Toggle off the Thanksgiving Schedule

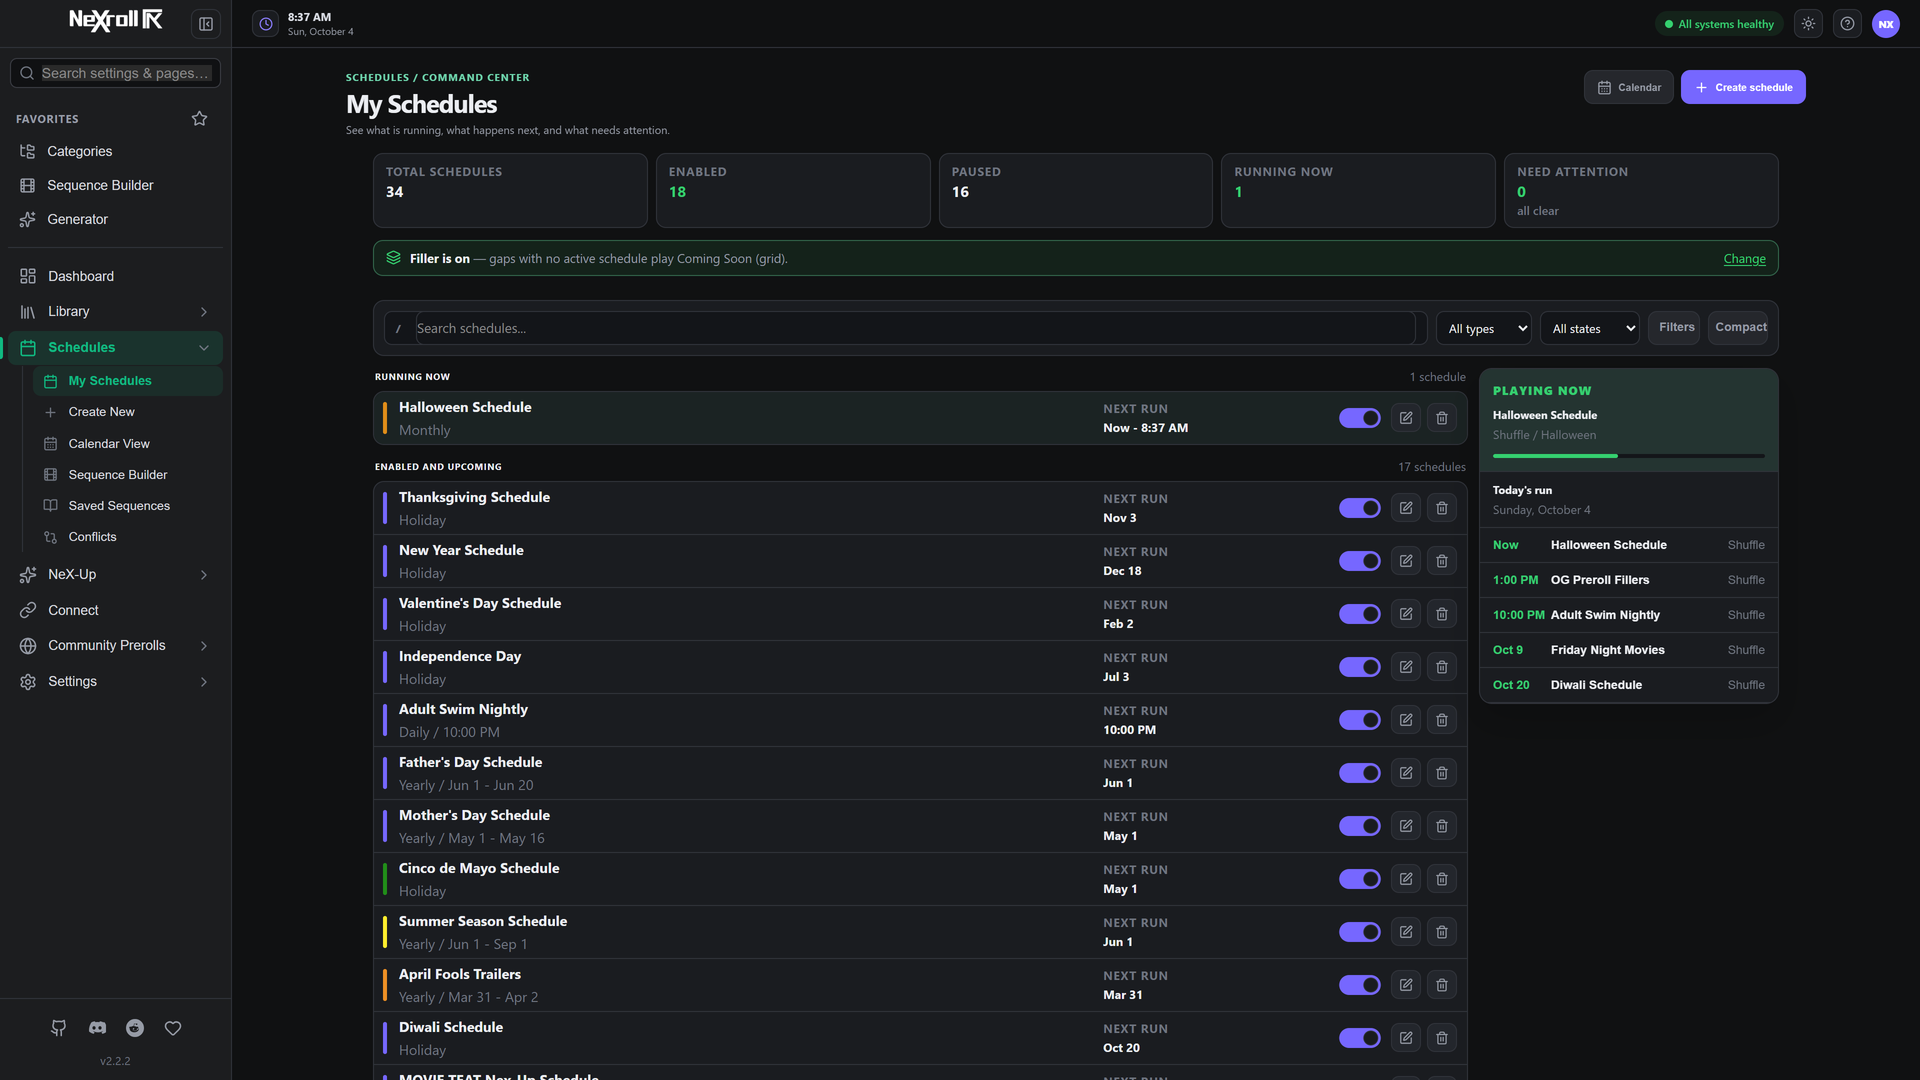[x=1360, y=508]
